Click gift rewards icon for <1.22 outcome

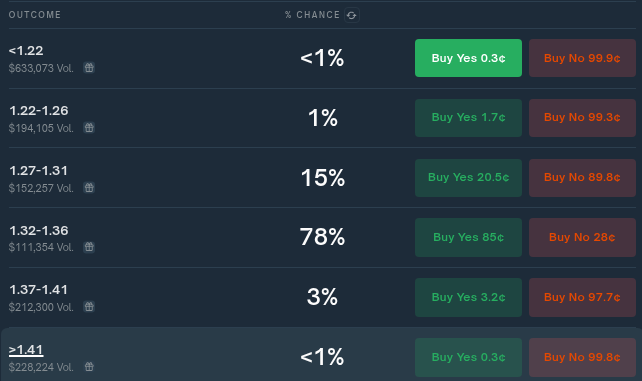(x=89, y=68)
